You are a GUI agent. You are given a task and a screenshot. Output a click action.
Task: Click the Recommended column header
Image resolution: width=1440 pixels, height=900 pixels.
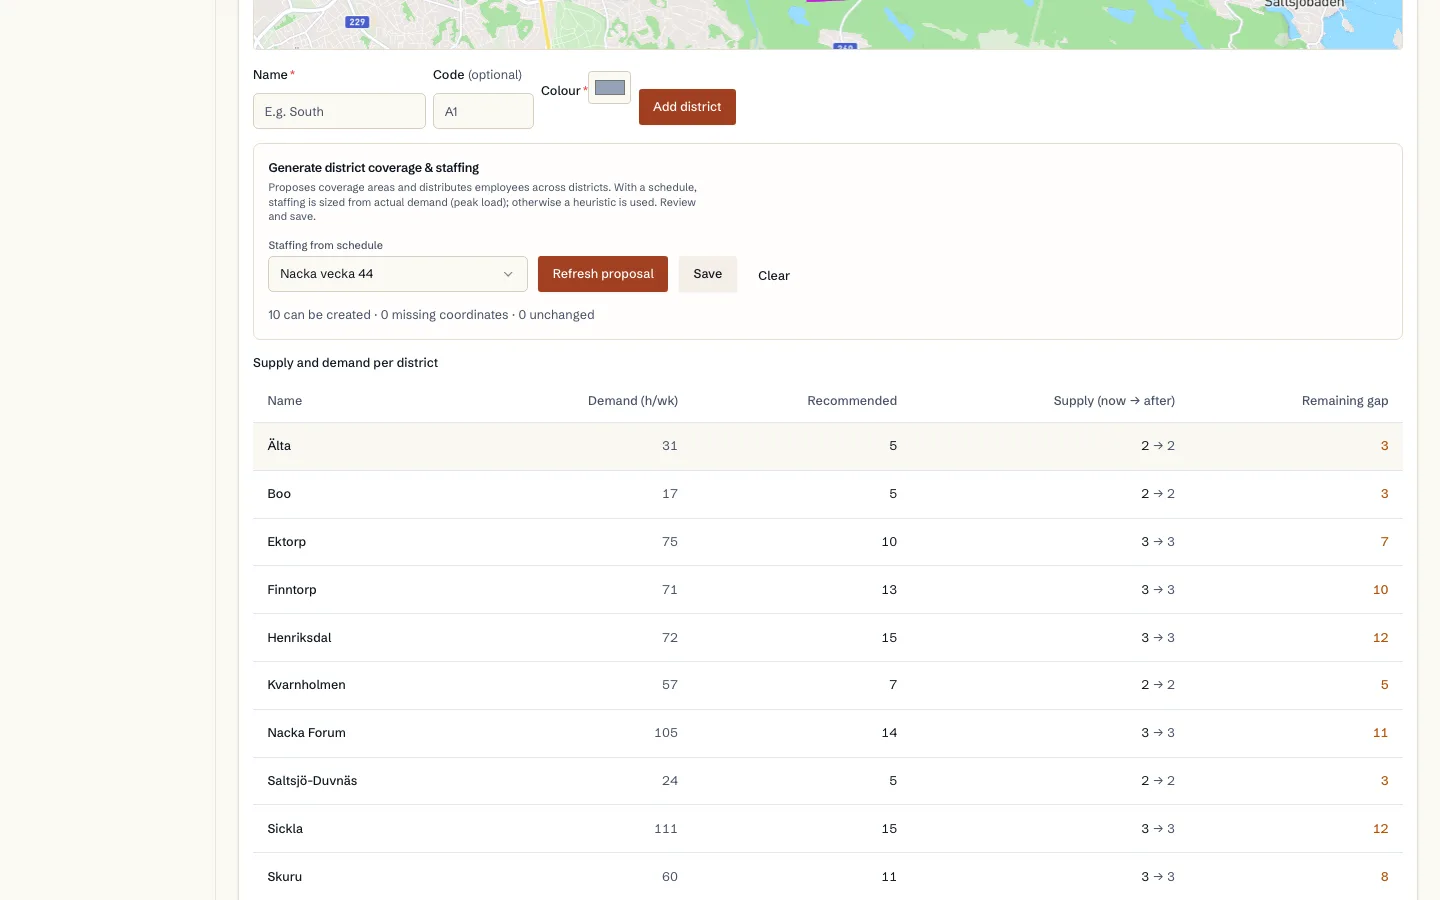coord(852,401)
